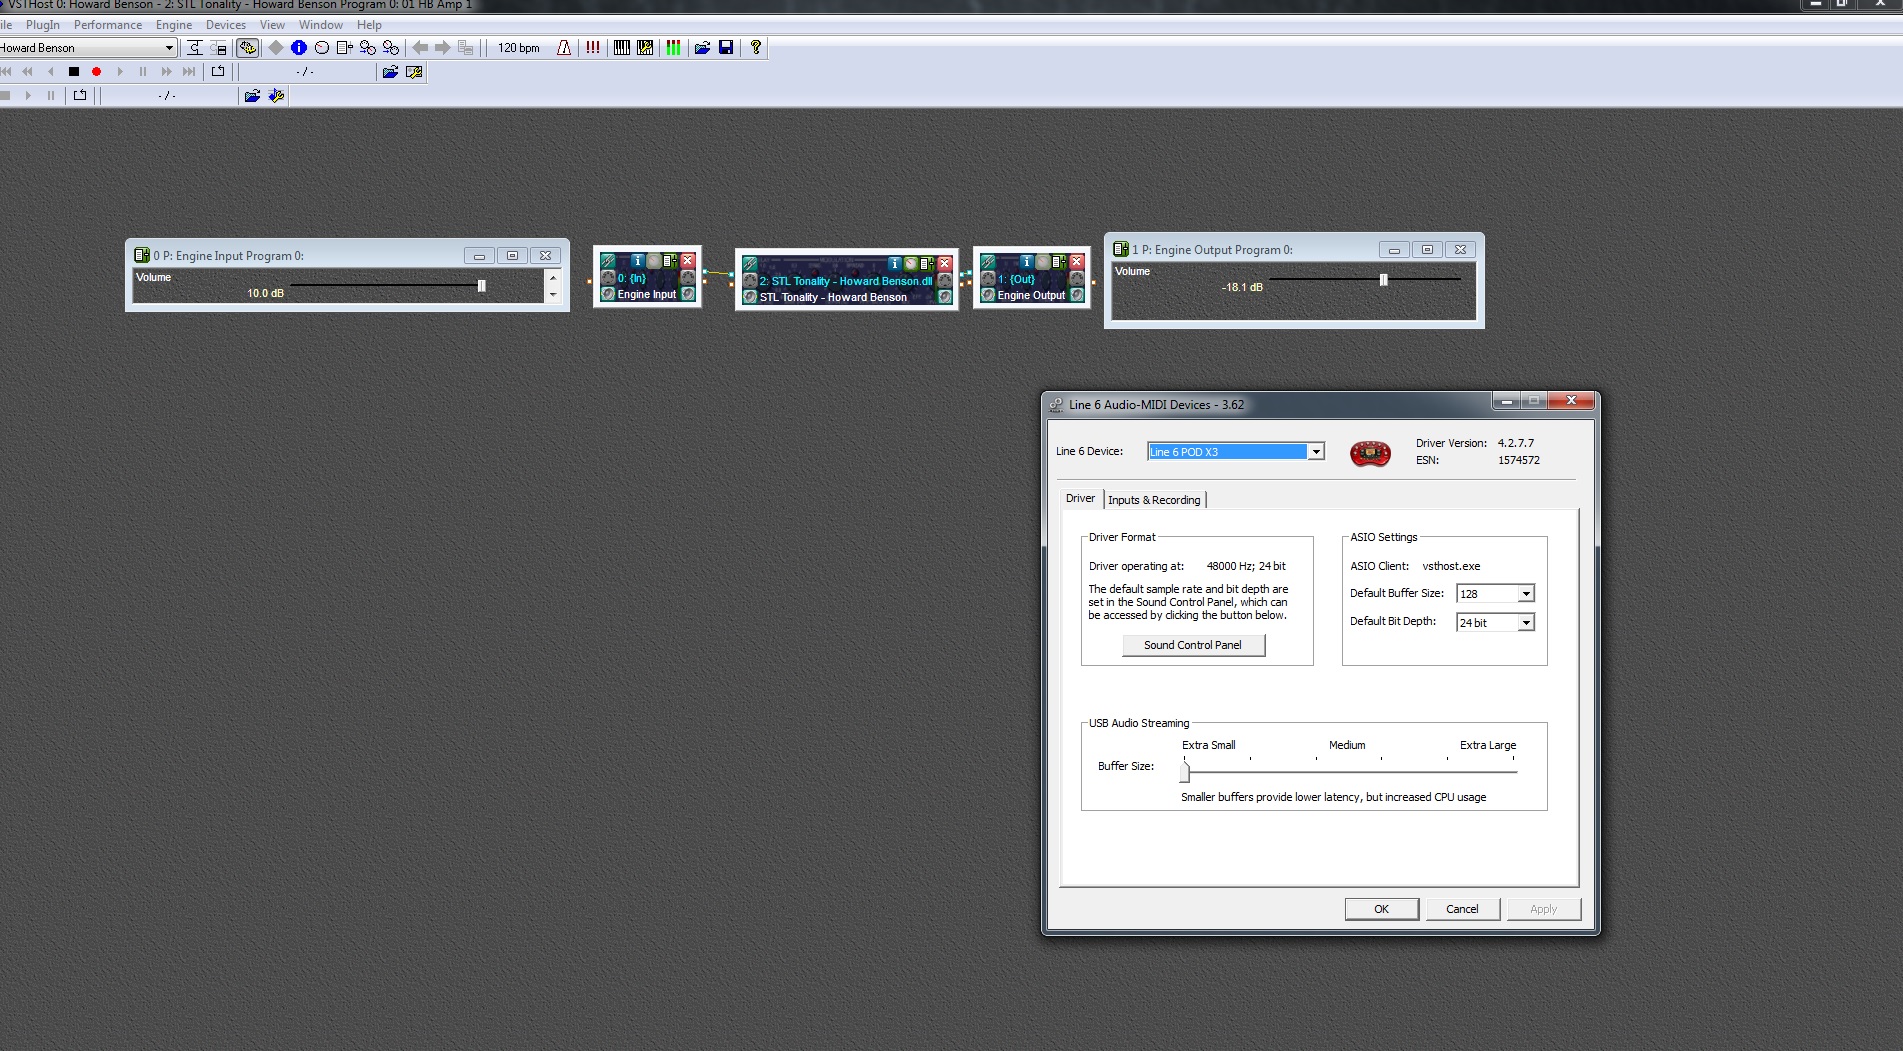Click the bottom-left speaker icon on Engine Output node
This screenshot has width=1903, height=1051.
[x=988, y=295]
